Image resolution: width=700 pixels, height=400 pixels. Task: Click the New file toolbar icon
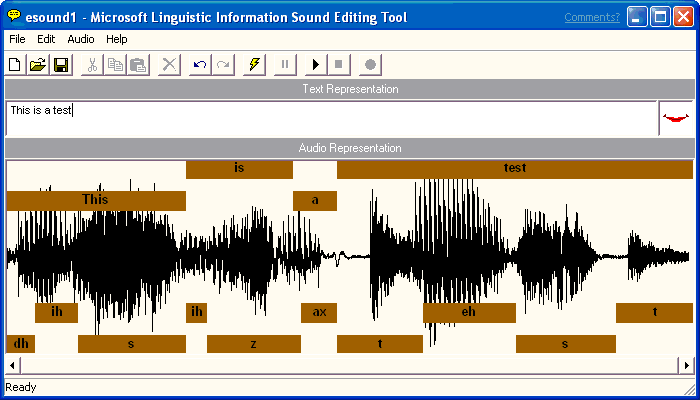click(16, 65)
